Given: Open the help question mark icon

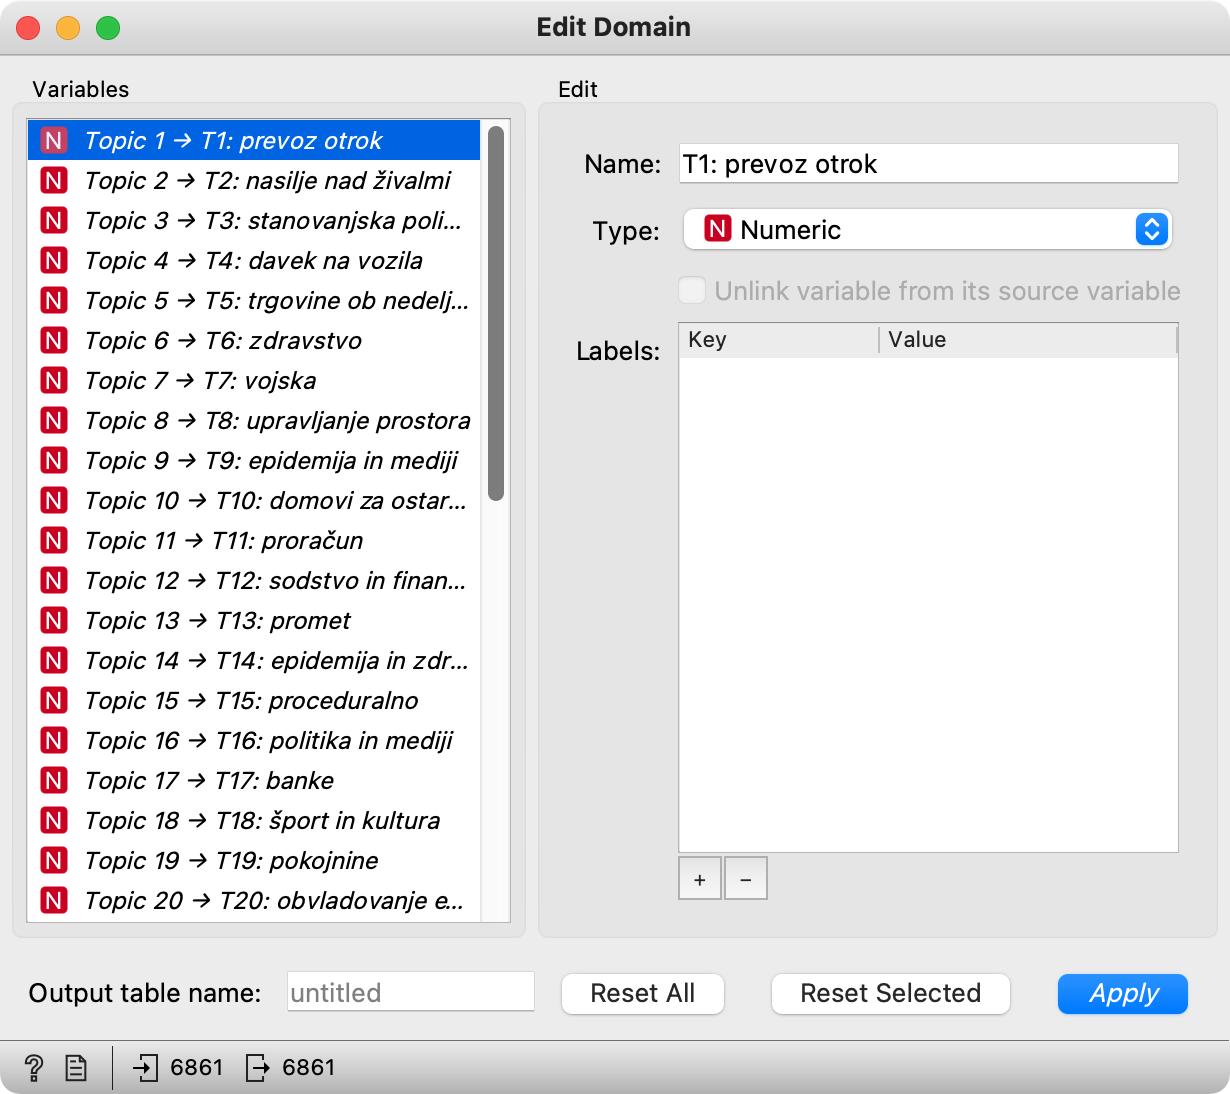Looking at the screenshot, I should [x=33, y=1068].
